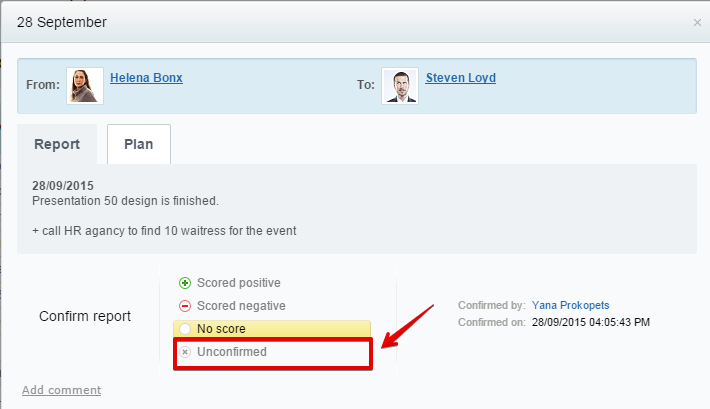Open Helena Bonx's avatar photo

85,86
